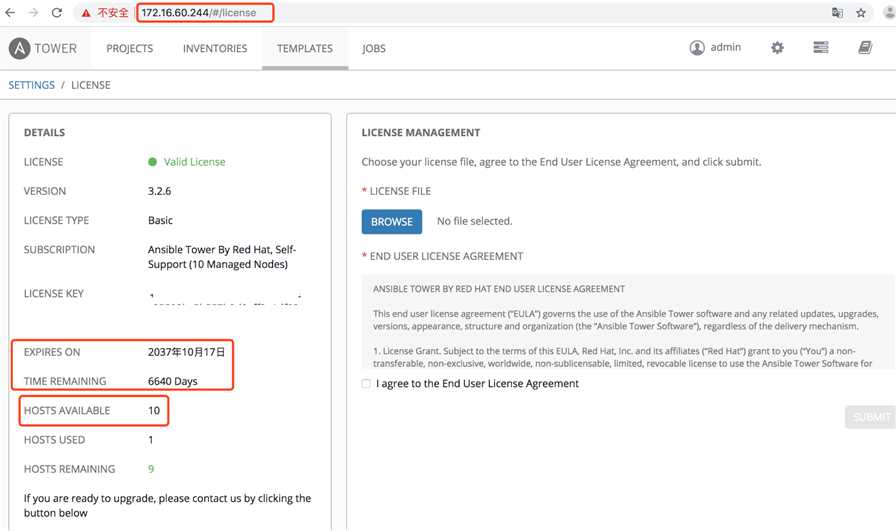
Task: Open the activity stream icon
Action: click(821, 47)
